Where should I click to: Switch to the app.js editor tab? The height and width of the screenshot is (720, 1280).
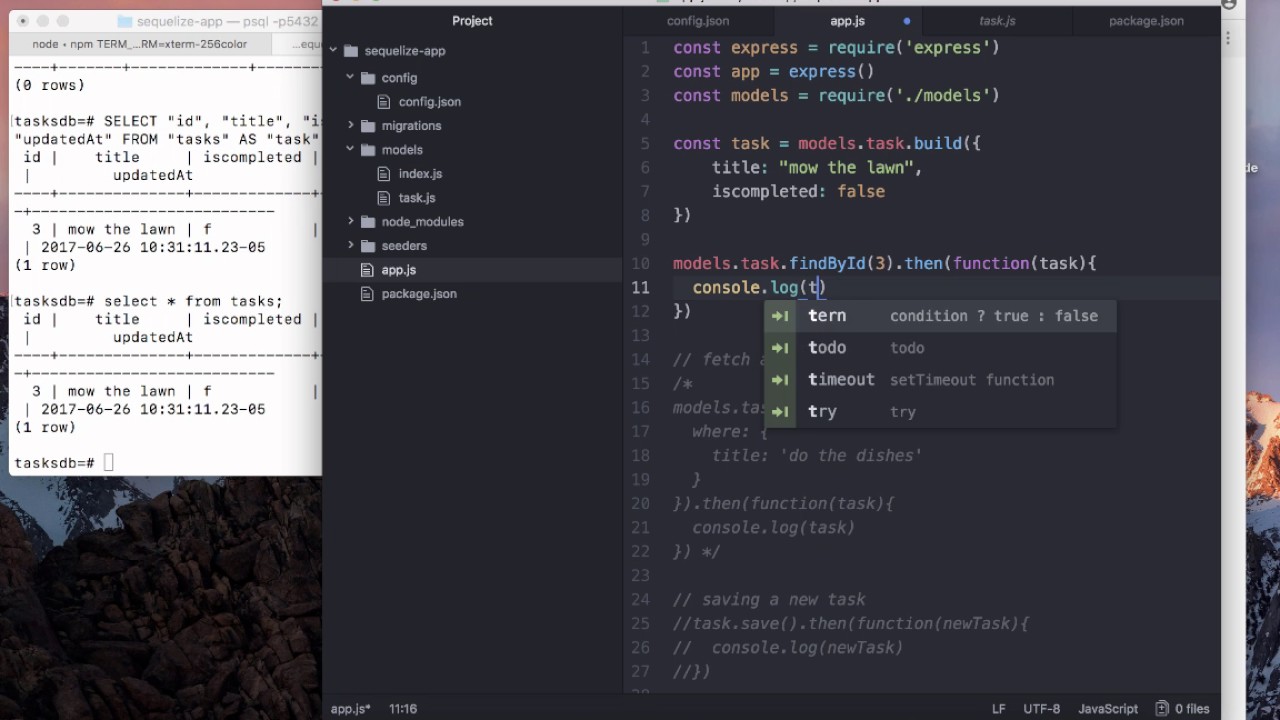tap(847, 21)
